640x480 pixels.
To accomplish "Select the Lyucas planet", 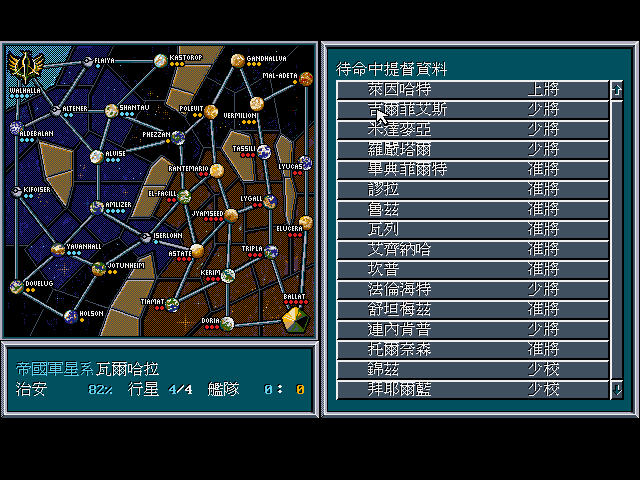I will (305, 163).
